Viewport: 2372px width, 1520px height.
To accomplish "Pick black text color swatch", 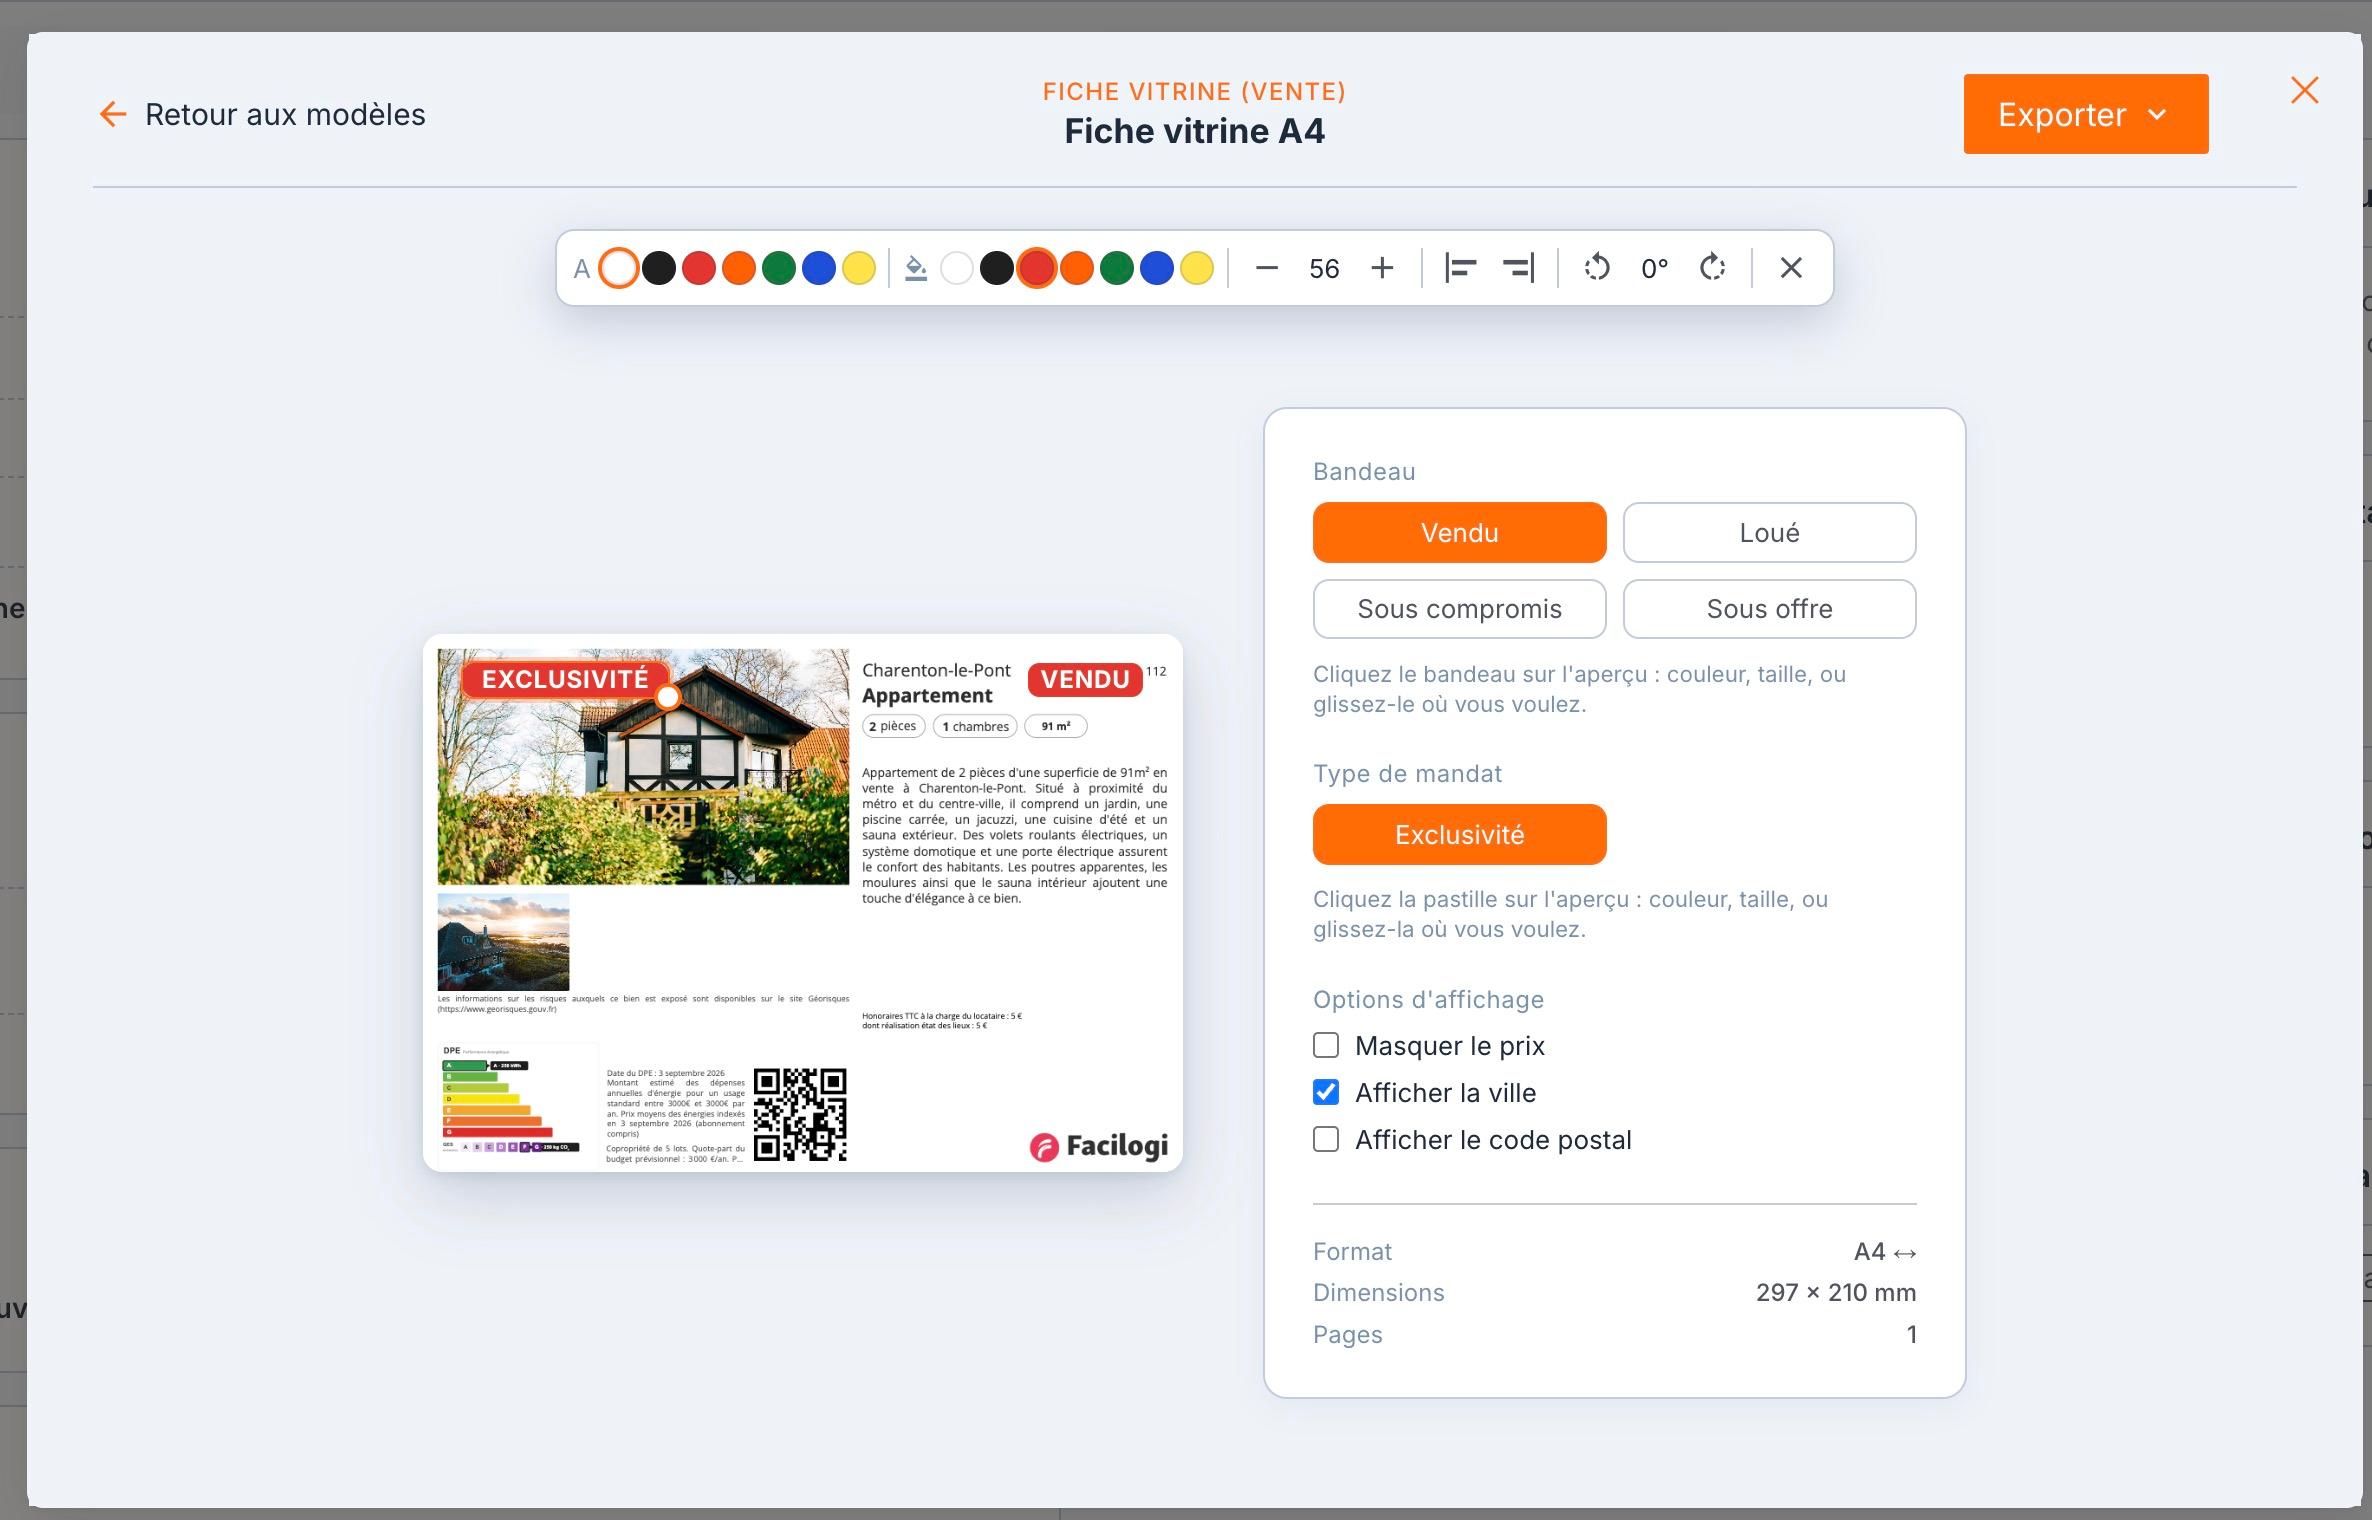I will point(659,268).
